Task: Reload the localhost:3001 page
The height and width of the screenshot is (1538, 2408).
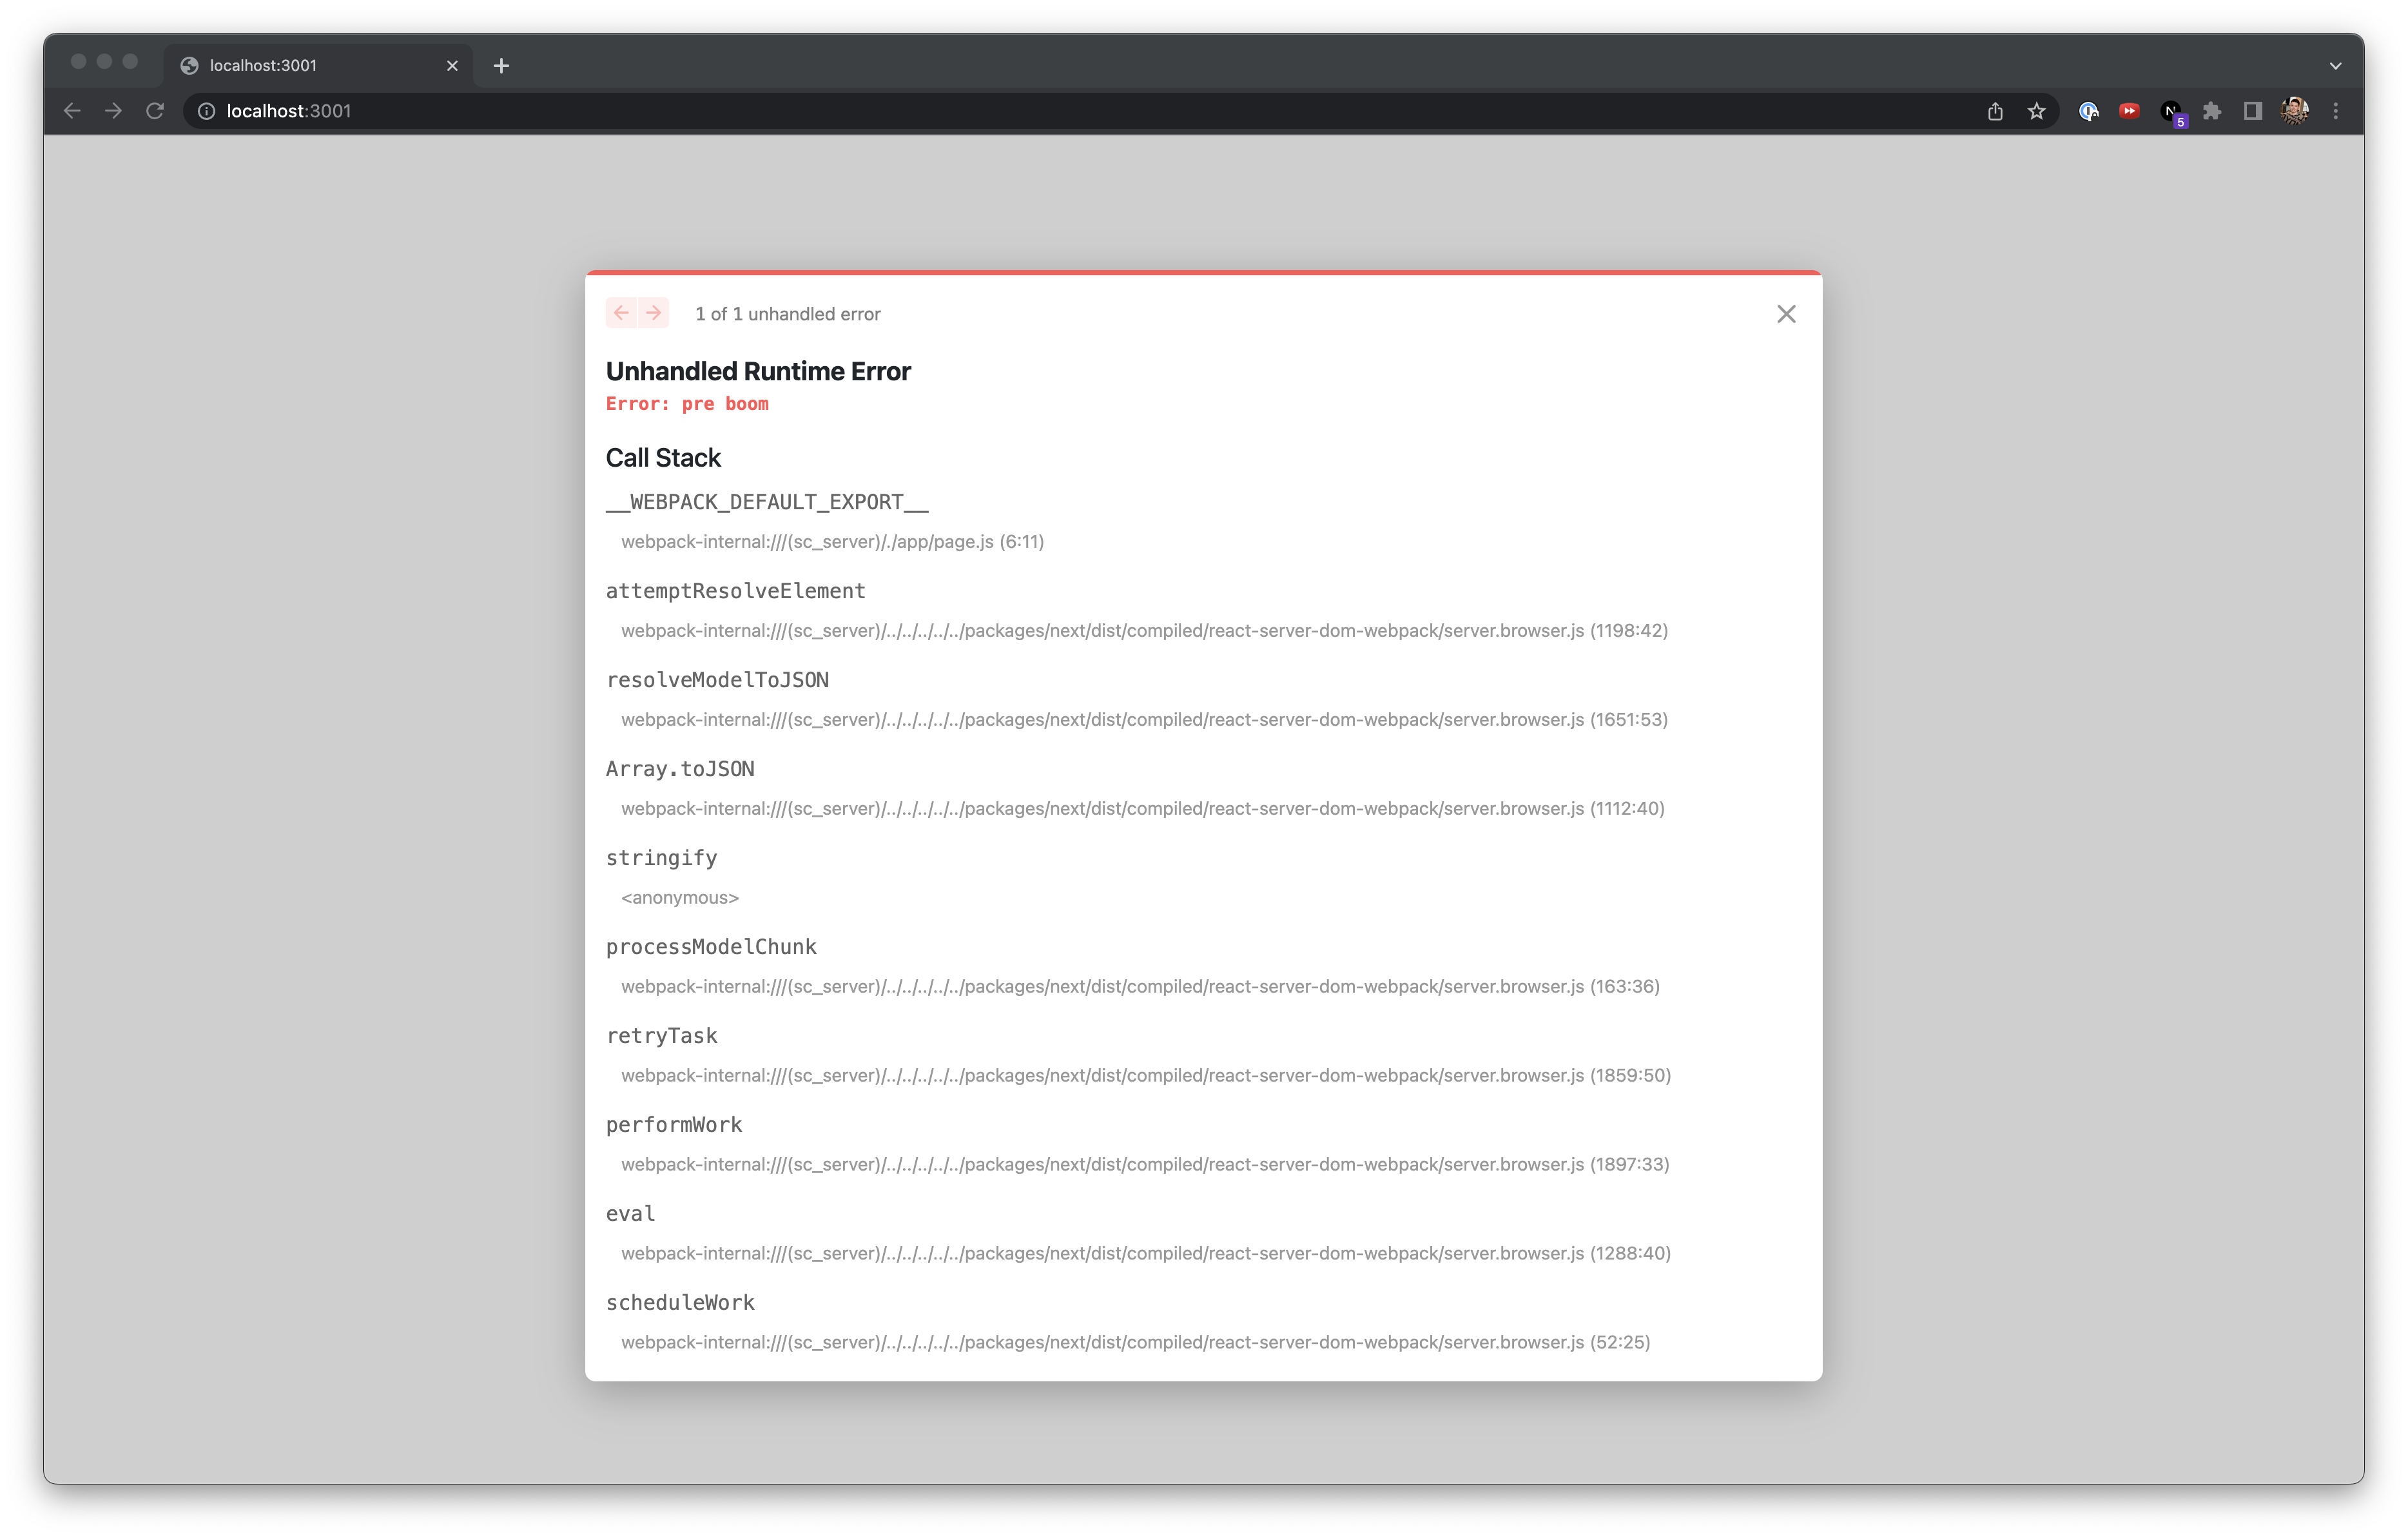Action: [x=155, y=111]
